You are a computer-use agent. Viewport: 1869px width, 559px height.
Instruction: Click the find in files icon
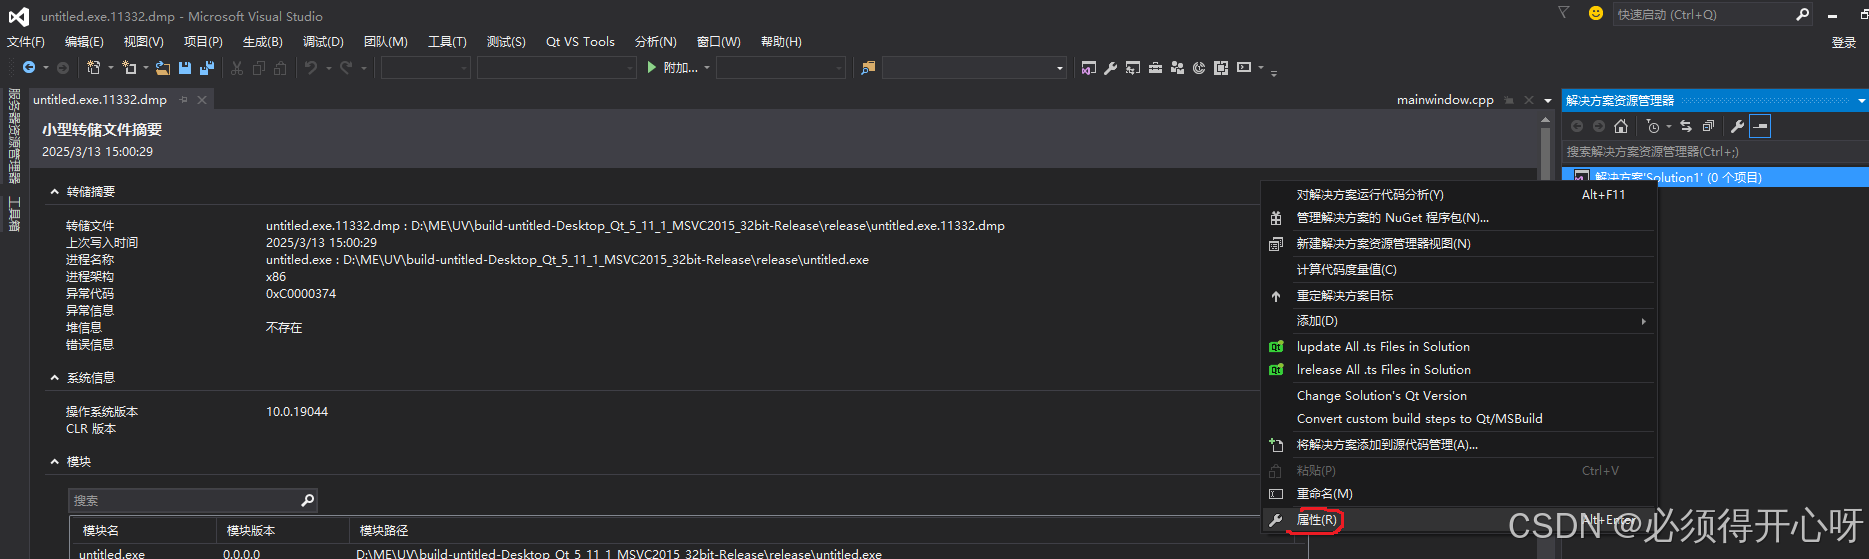(x=868, y=68)
